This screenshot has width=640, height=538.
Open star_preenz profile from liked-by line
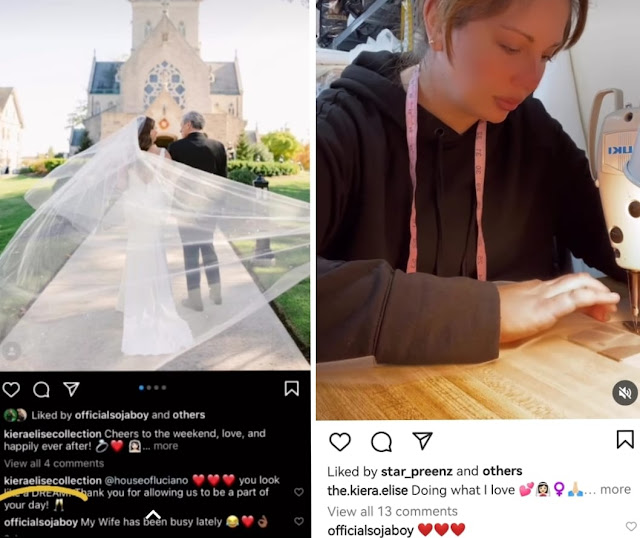(x=417, y=471)
